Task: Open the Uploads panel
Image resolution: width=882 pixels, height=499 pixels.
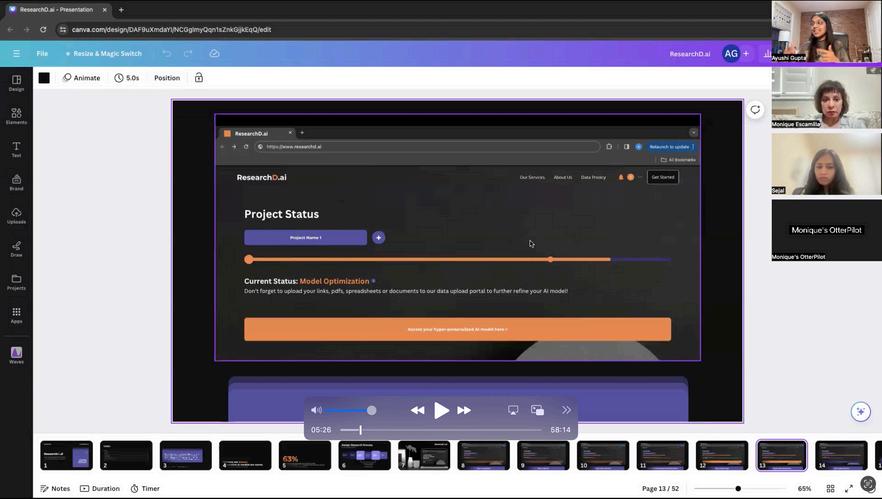Action: pos(16,215)
